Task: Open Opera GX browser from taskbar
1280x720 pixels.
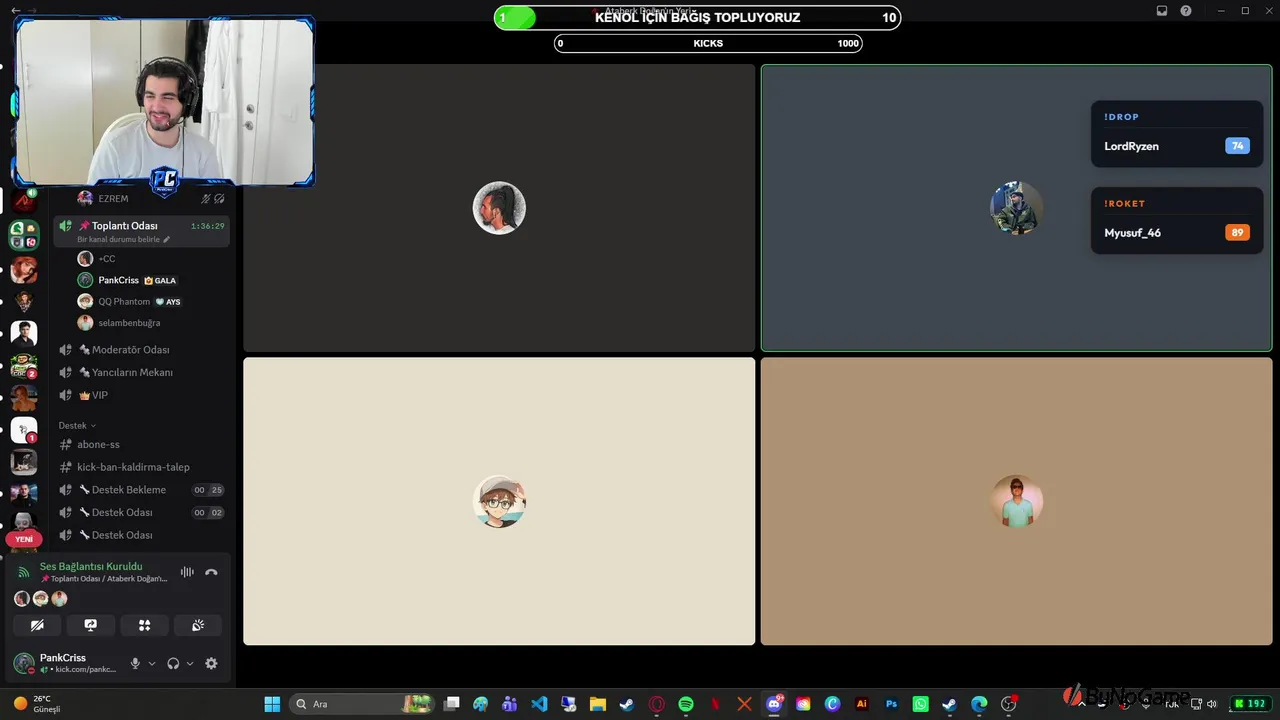Action: [x=657, y=704]
